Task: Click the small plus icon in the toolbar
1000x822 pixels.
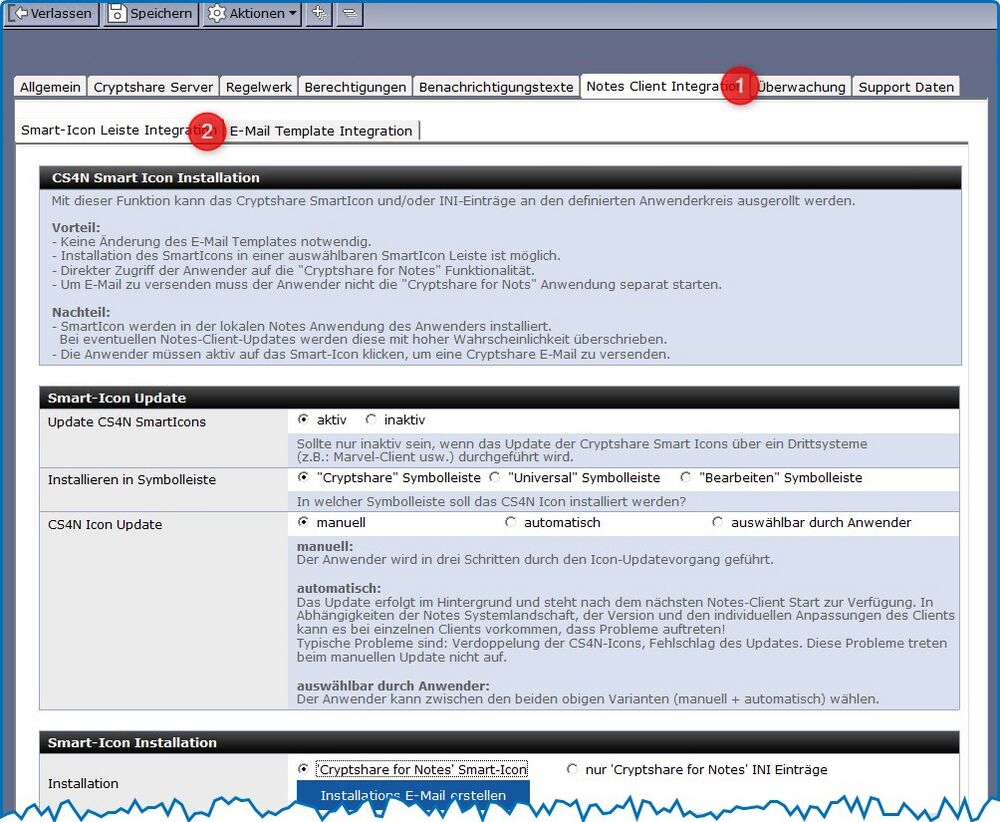Action: [x=317, y=13]
